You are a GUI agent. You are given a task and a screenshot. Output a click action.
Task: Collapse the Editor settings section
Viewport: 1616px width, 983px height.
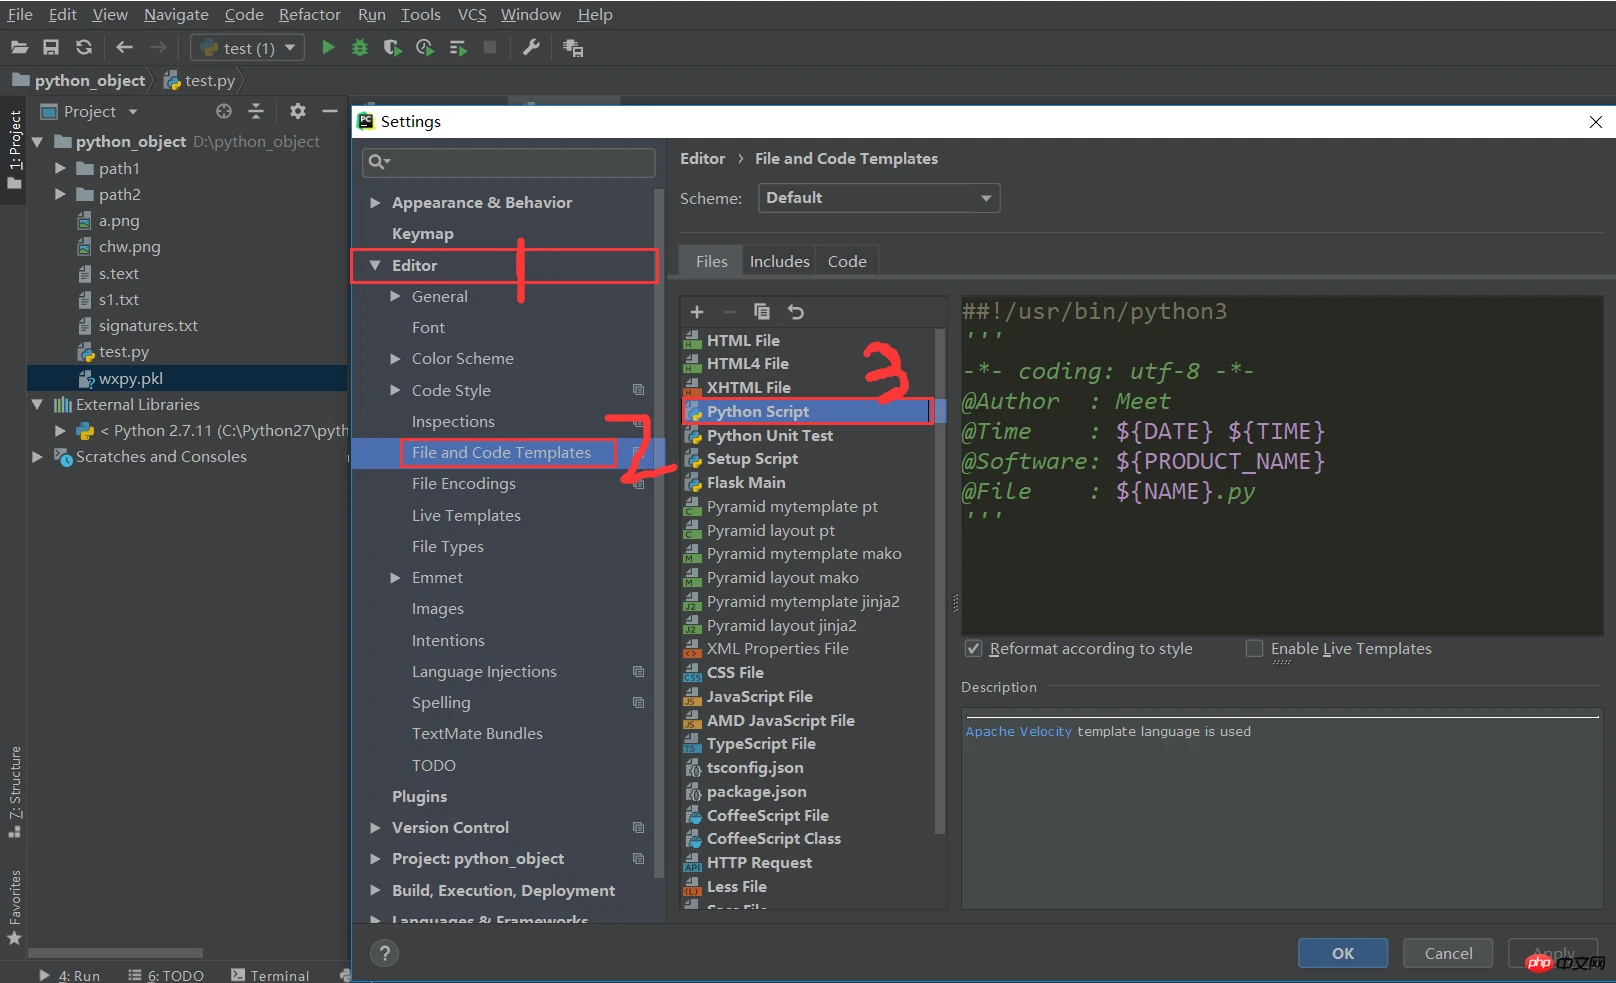pos(375,265)
